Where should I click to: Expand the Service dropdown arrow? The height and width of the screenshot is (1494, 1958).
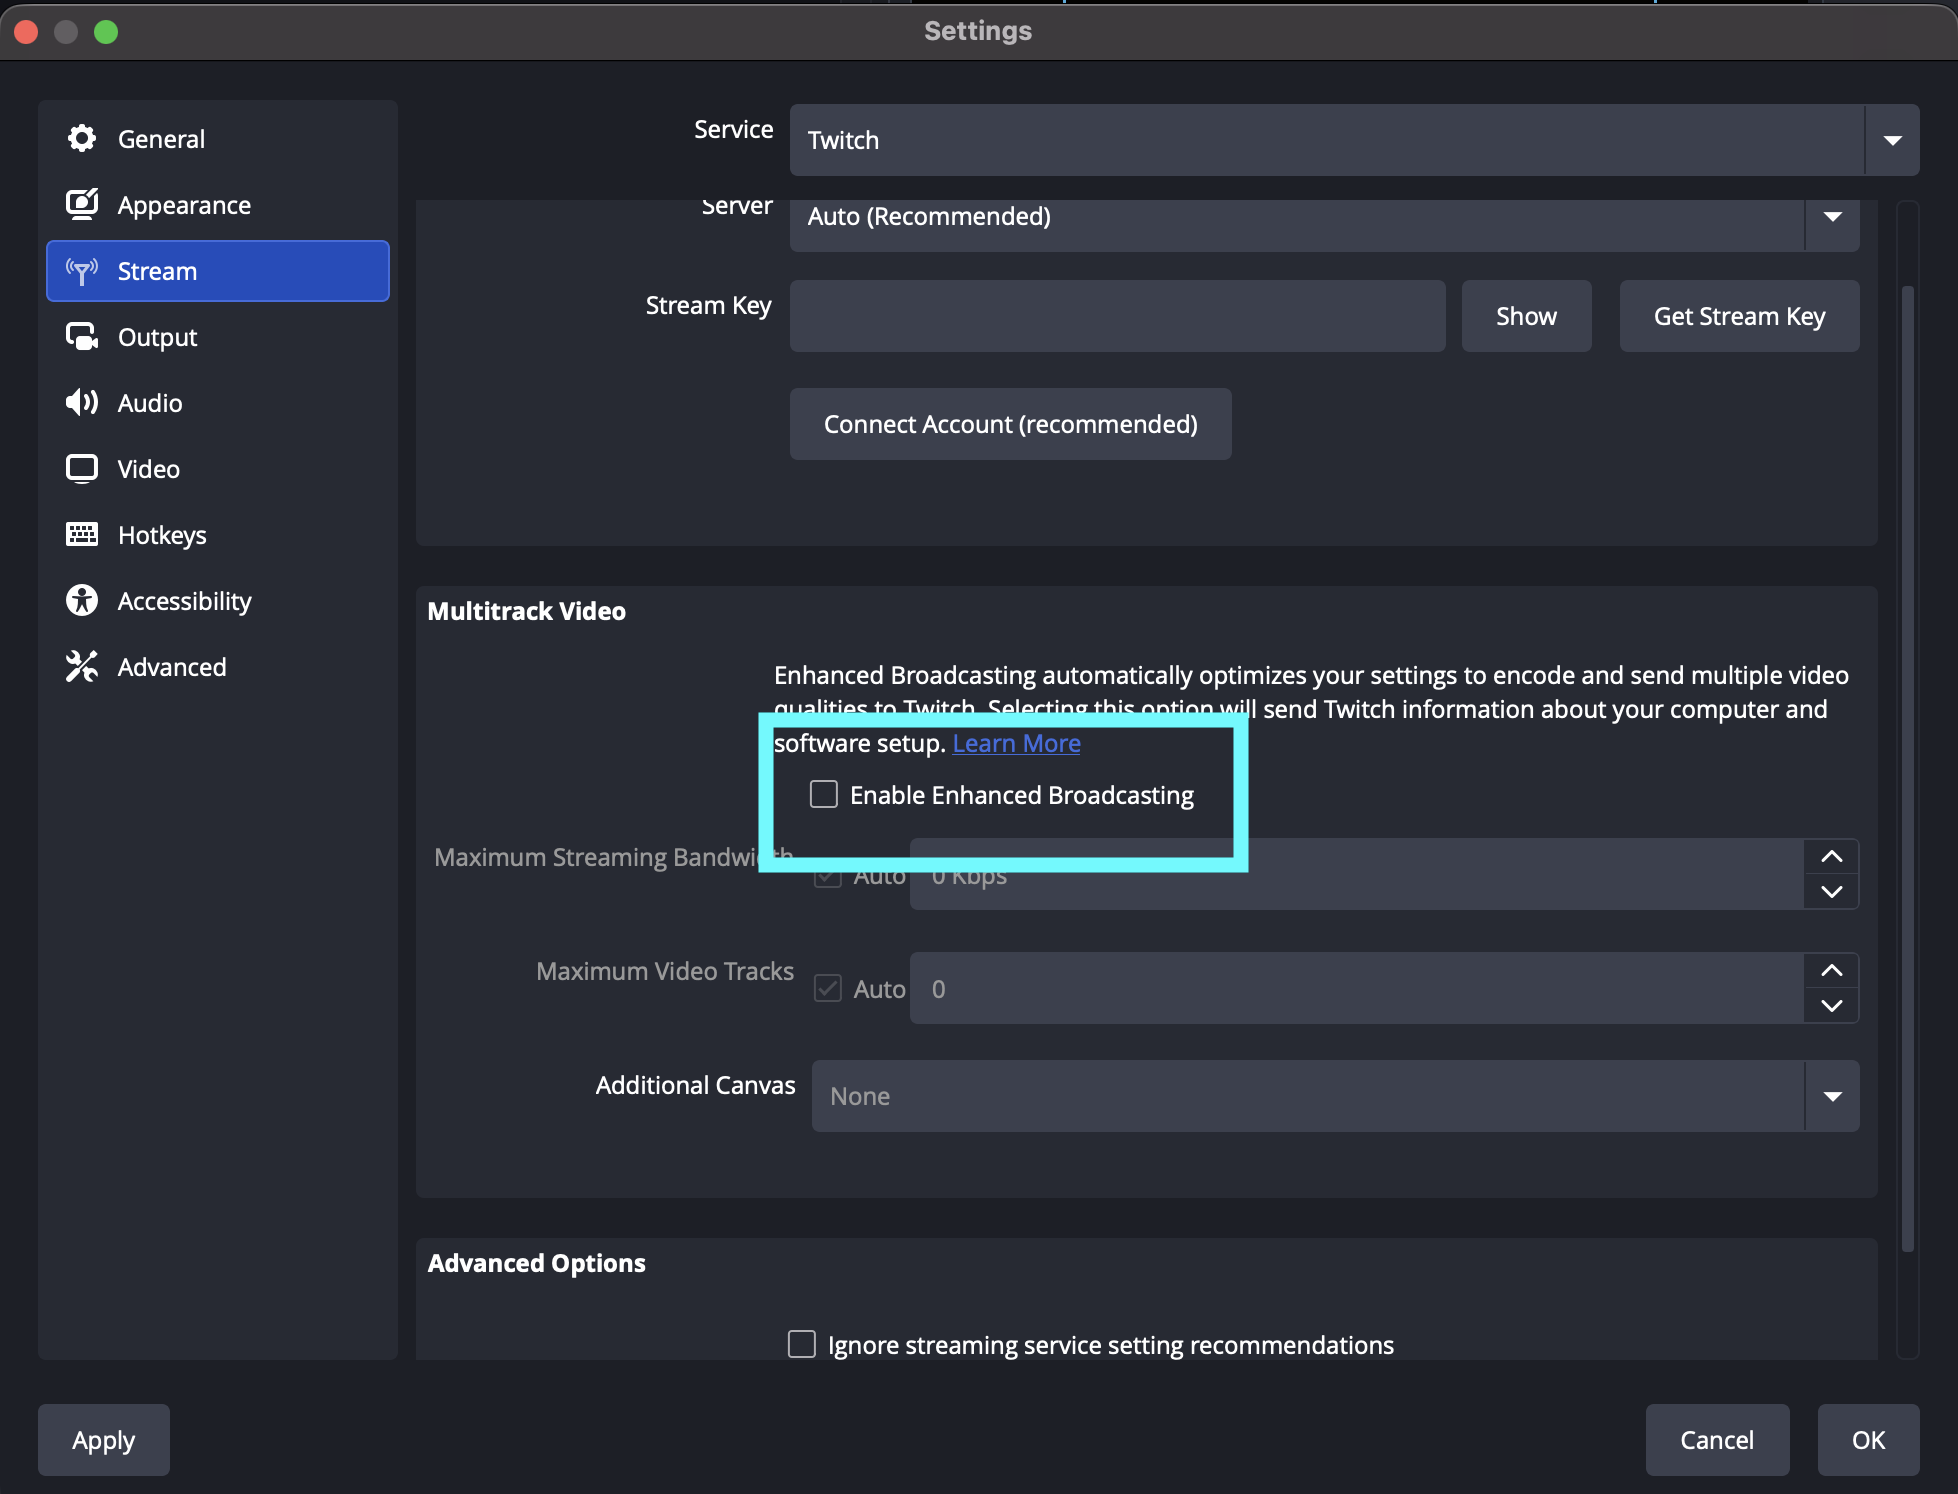coord(1892,140)
